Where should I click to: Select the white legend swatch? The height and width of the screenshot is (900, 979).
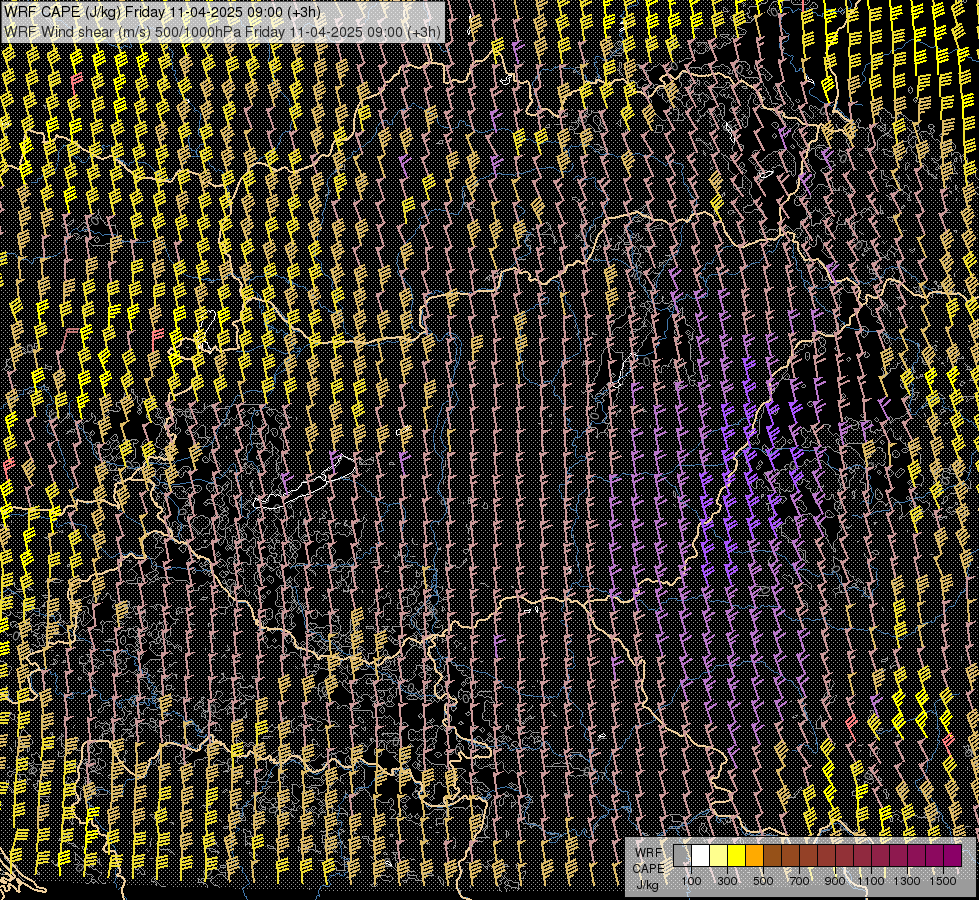point(701,855)
